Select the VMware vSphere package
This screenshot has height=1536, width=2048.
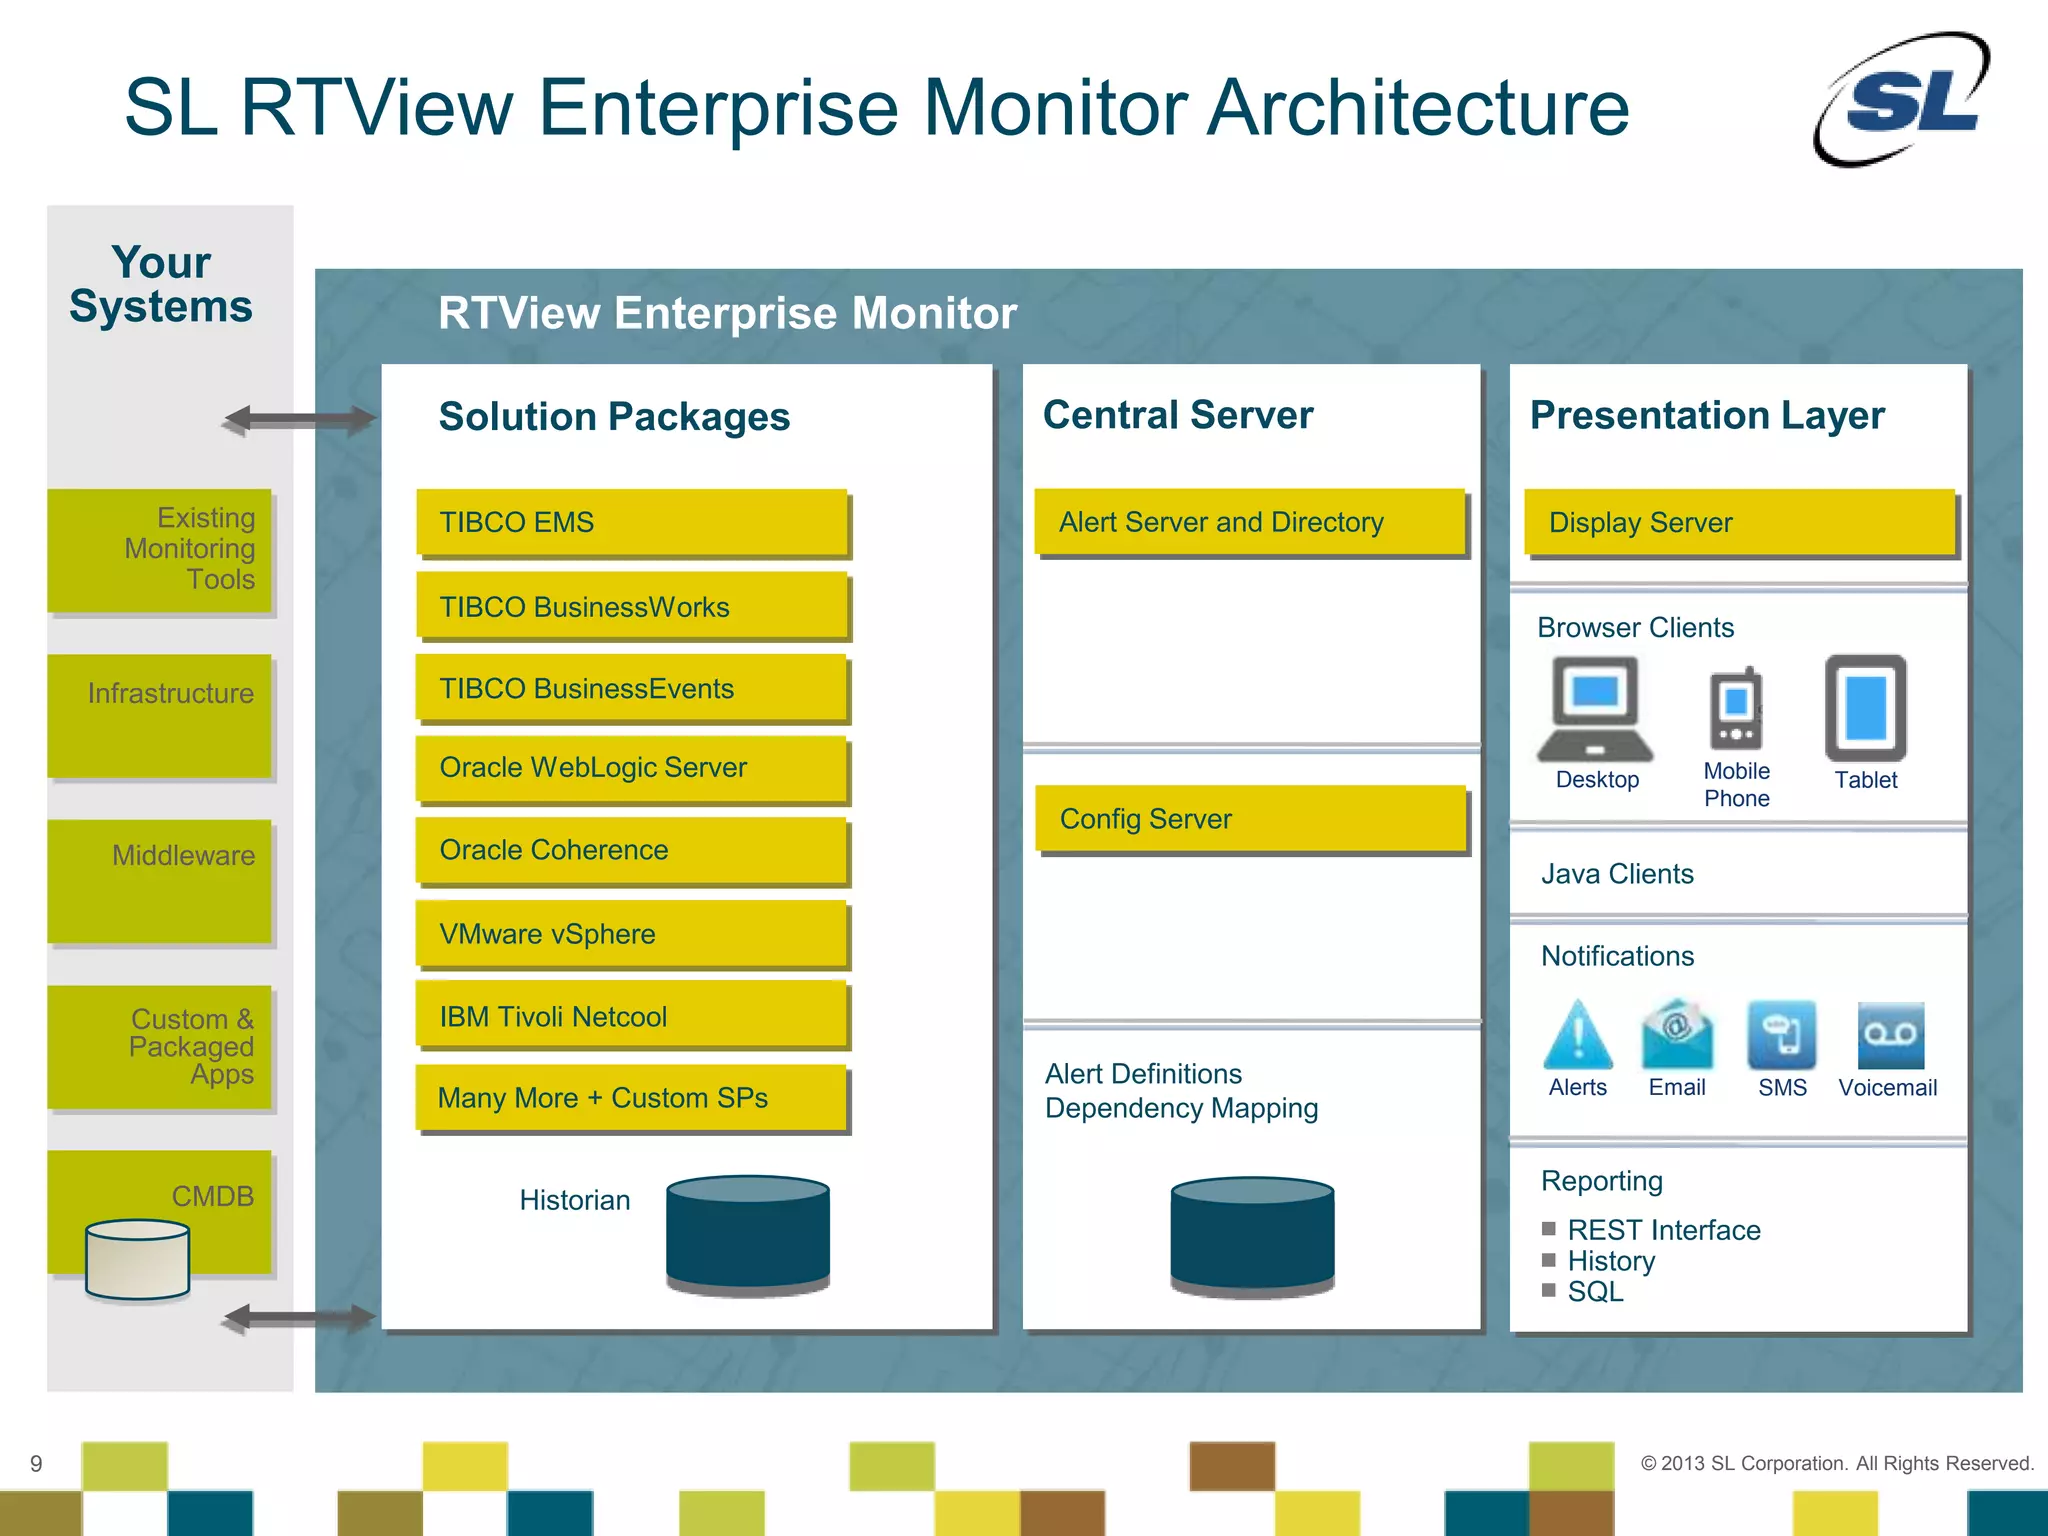[x=632, y=934]
